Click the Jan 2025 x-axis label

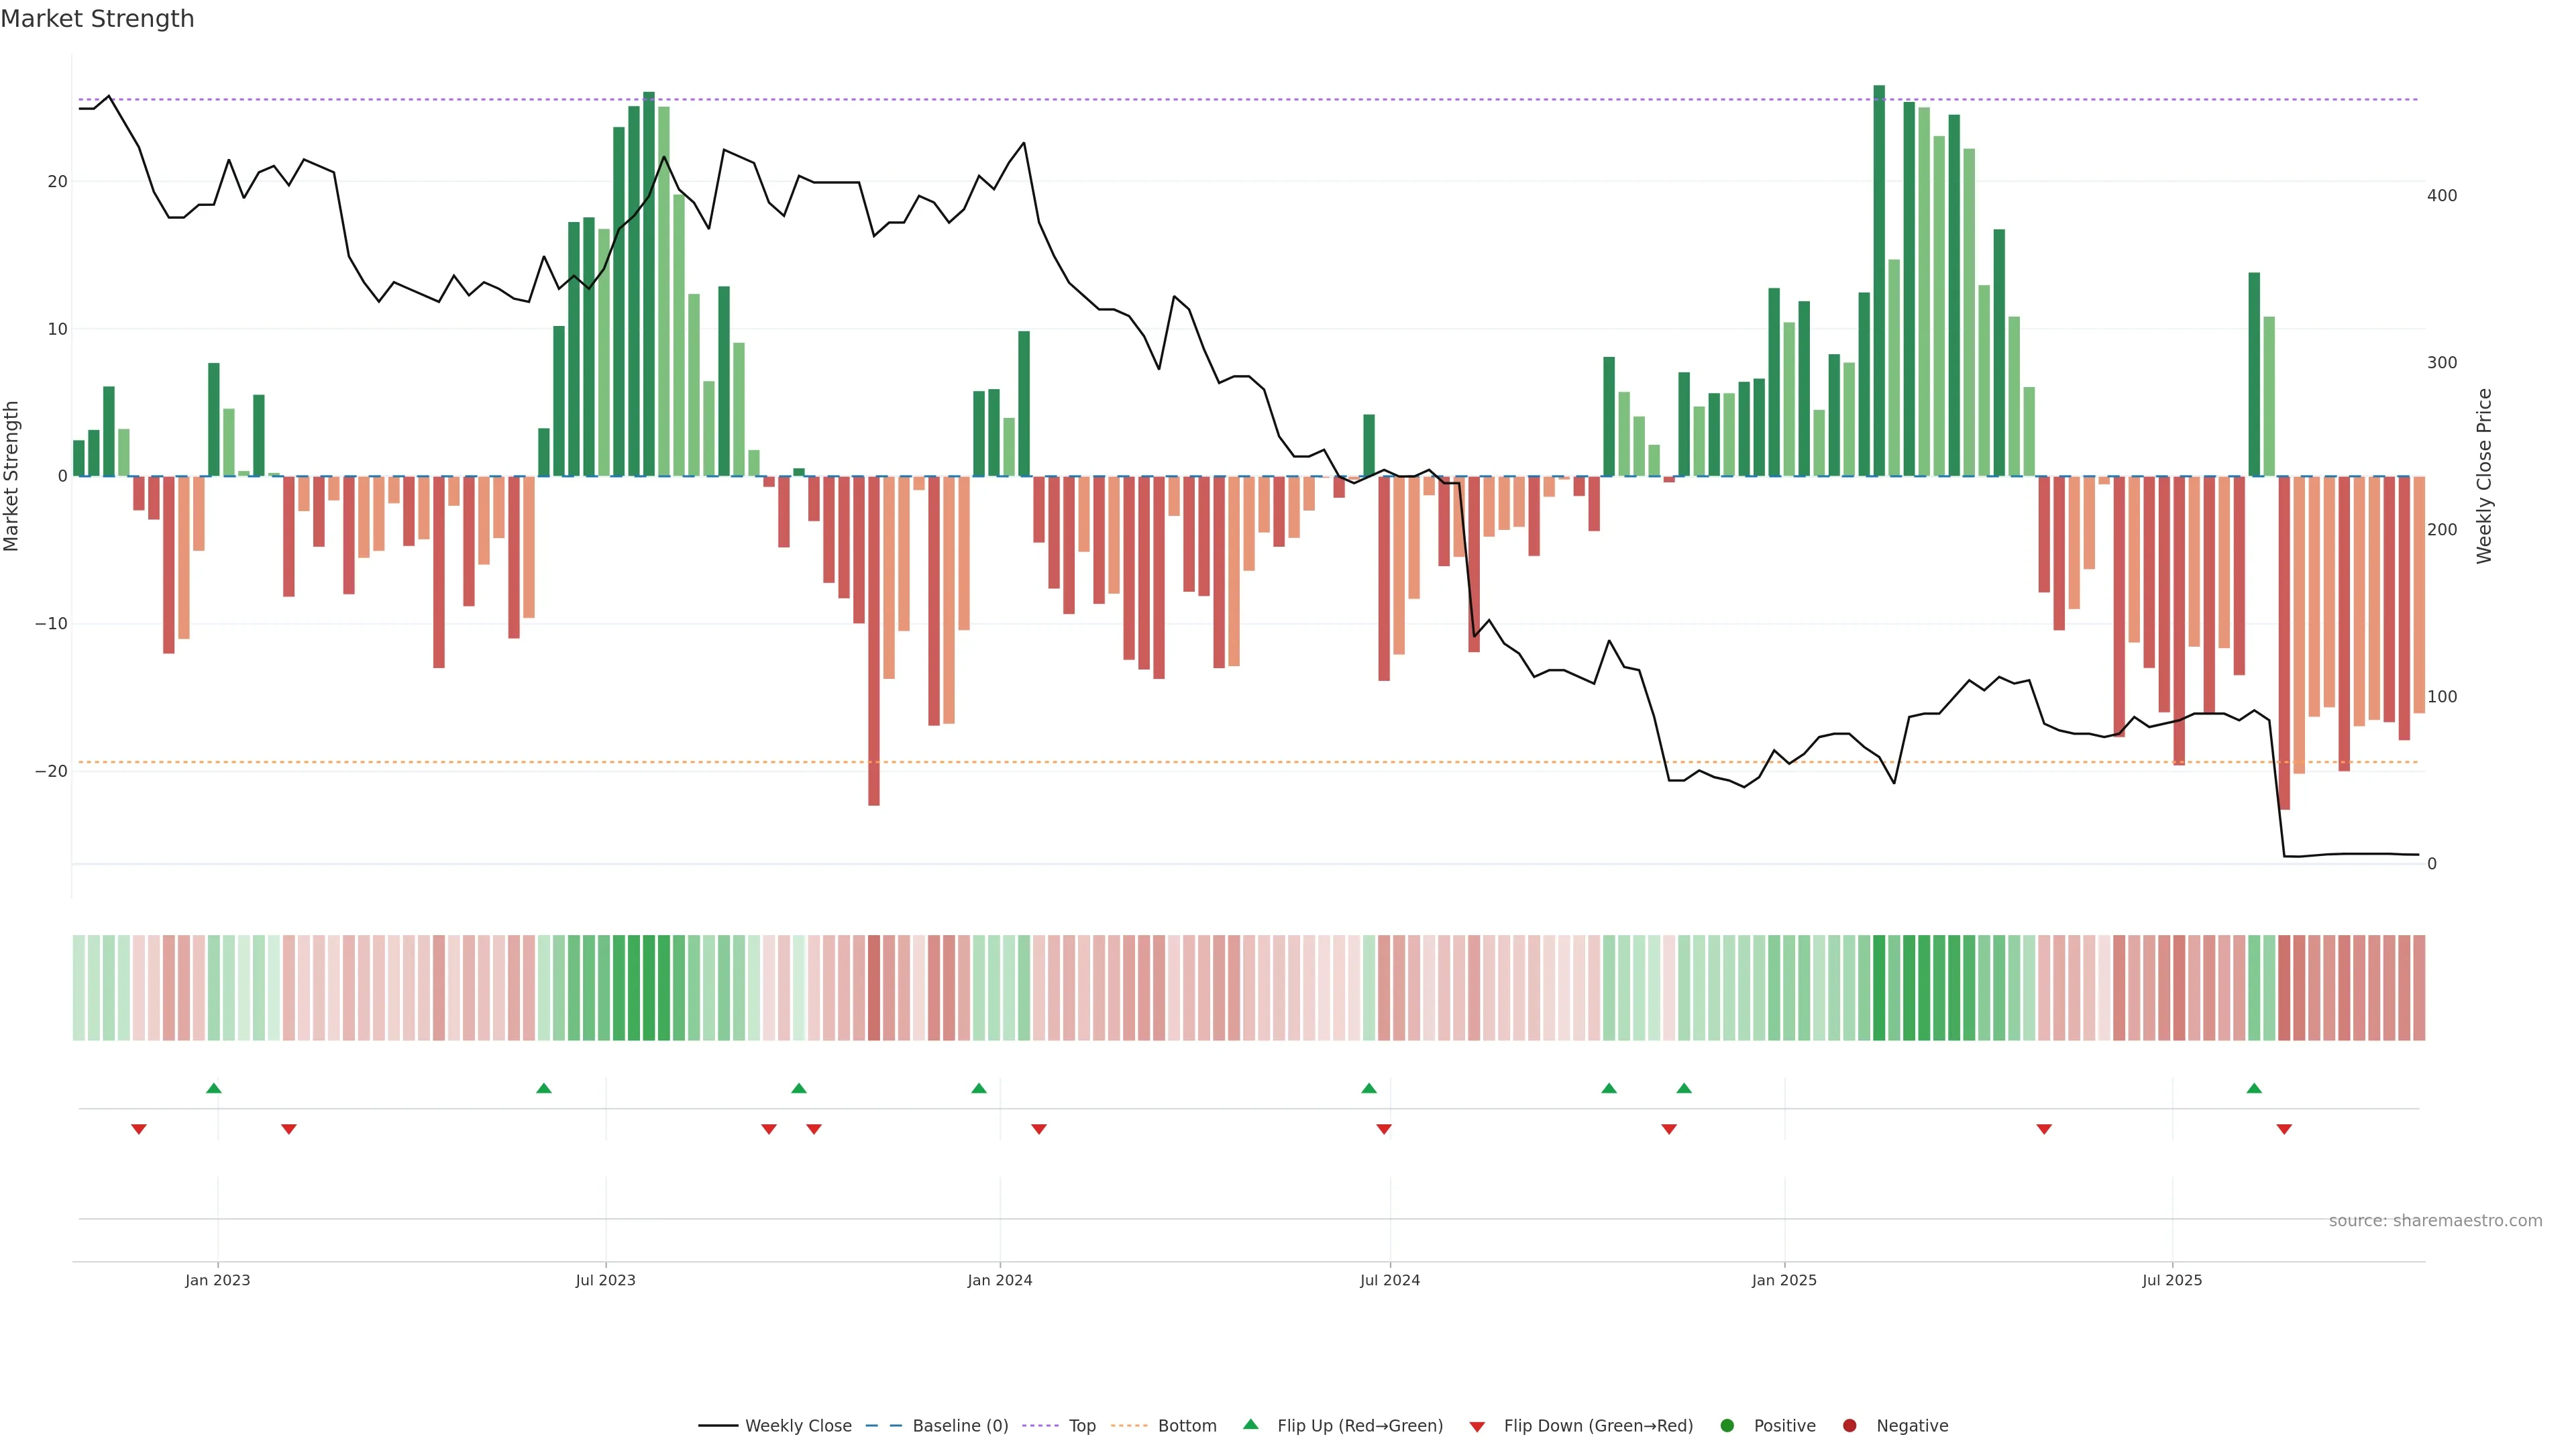click(1784, 1280)
